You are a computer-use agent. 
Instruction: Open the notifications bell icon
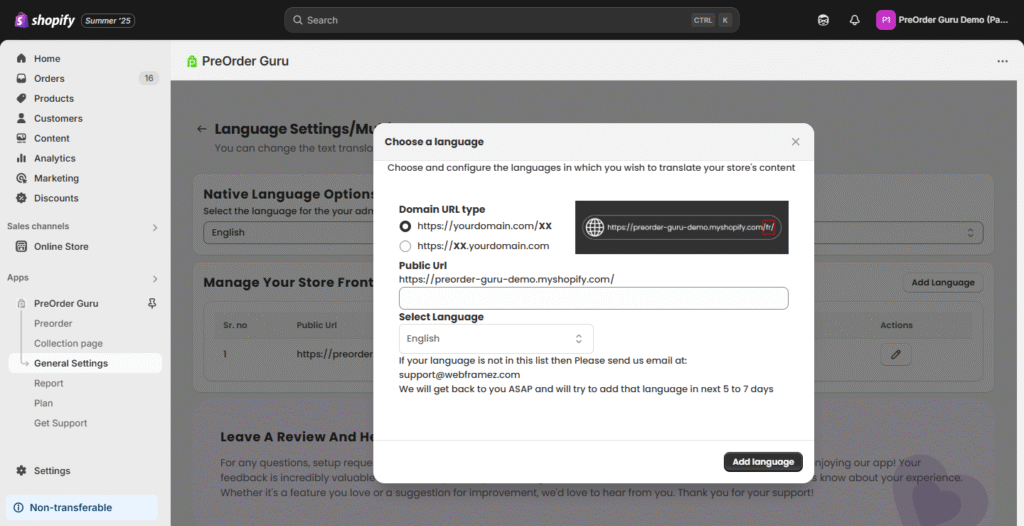point(854,20)
